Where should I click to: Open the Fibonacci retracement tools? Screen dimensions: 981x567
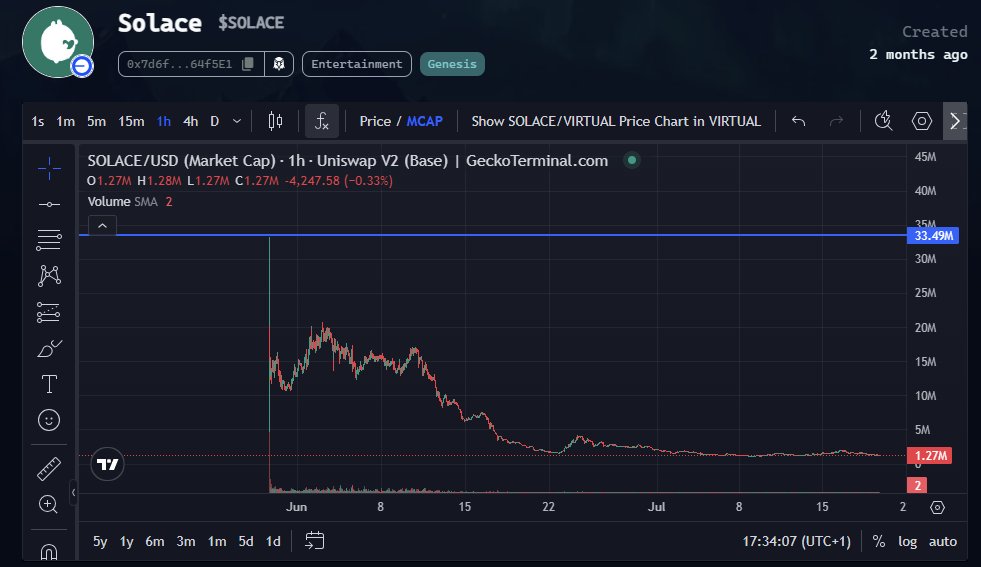[49, 240]
